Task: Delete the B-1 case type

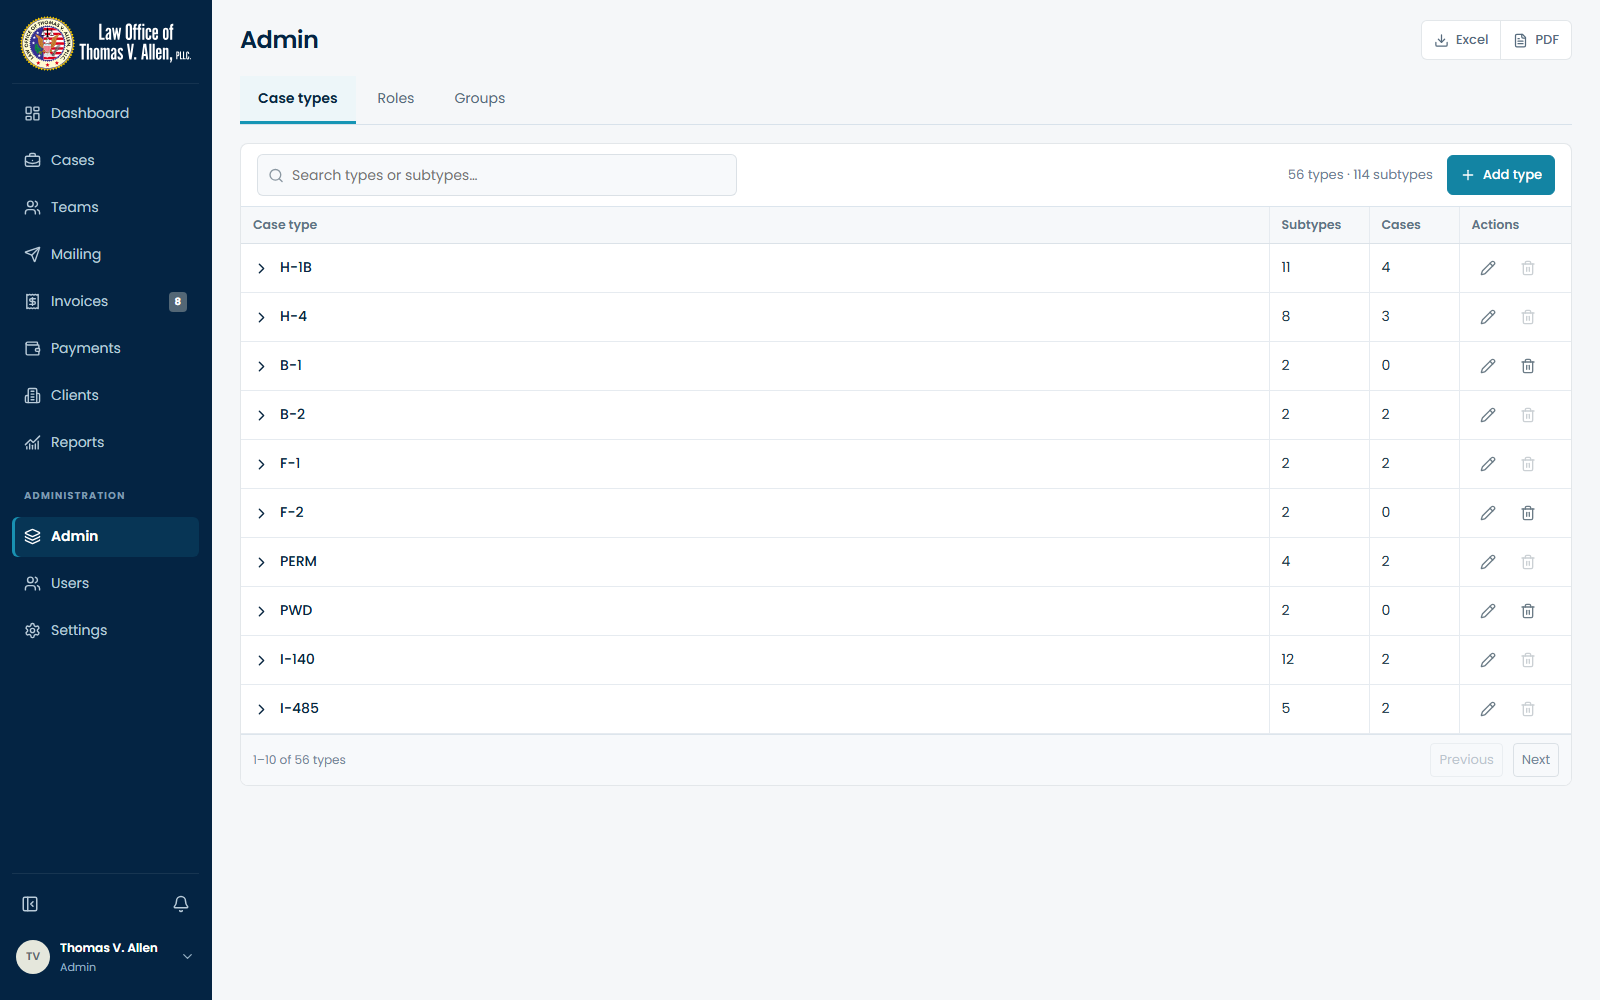Action: click(1528, 366)
